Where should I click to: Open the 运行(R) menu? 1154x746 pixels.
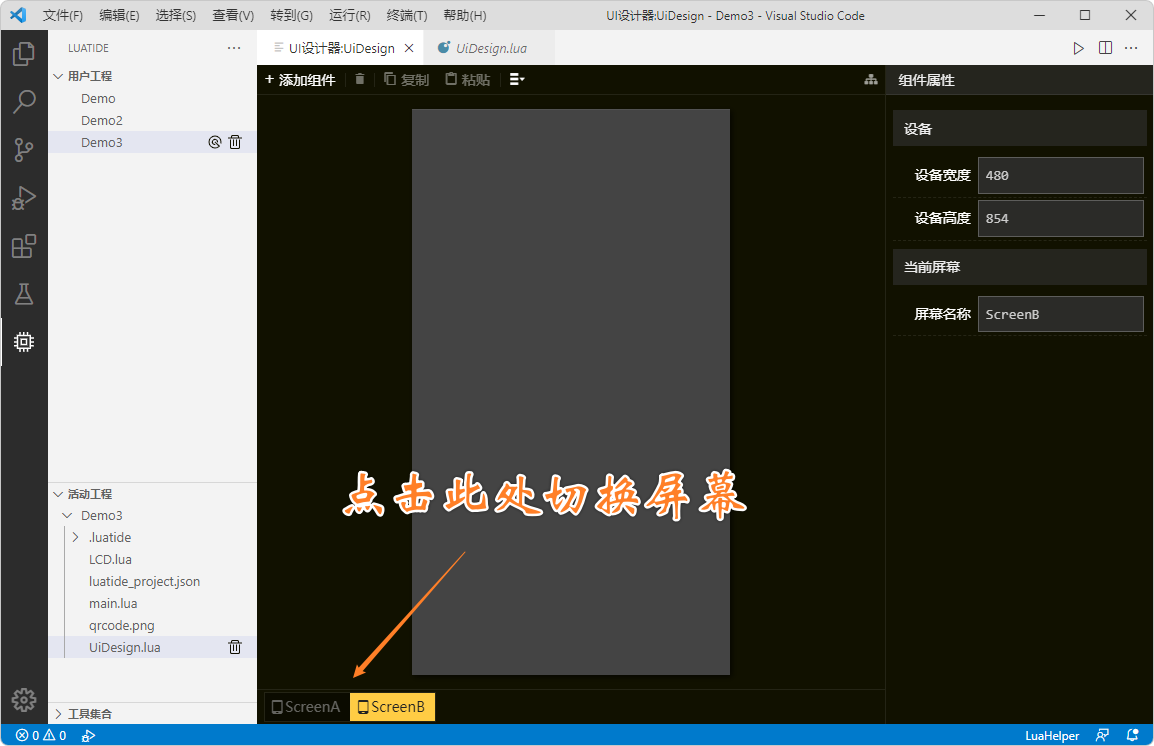(x=350, y=15)
